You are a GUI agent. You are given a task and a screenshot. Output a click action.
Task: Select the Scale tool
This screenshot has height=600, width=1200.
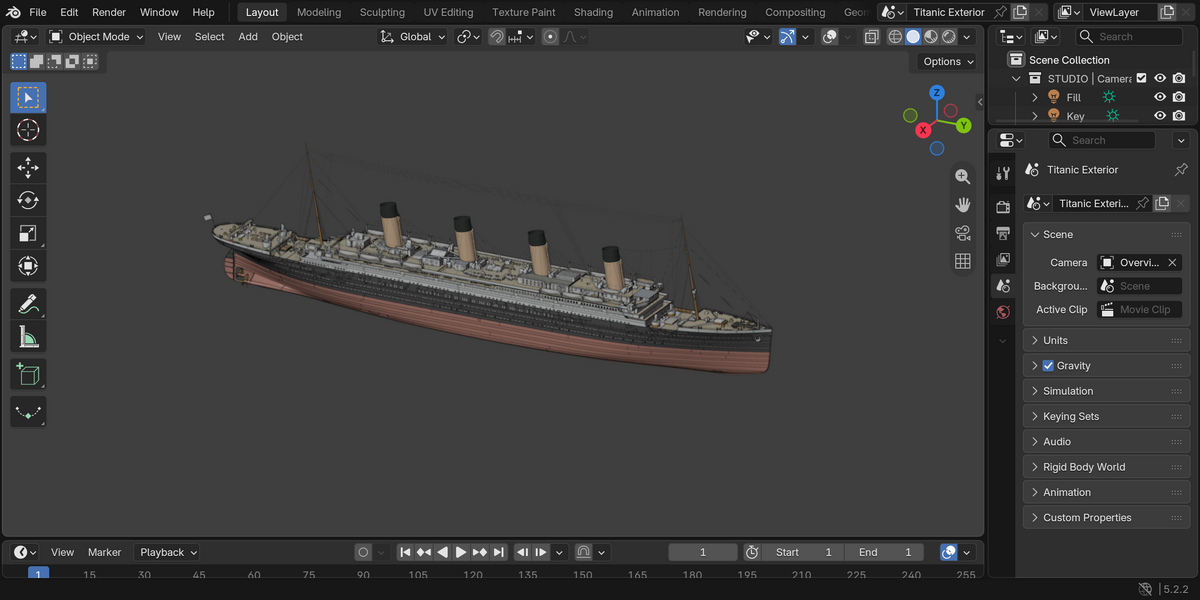28,233
